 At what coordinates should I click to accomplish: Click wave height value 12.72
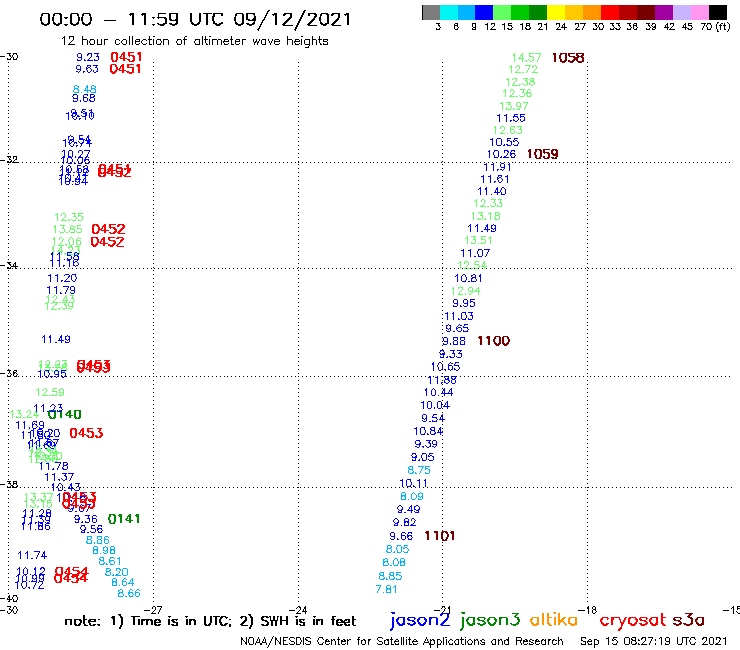(x=523, y=69)
